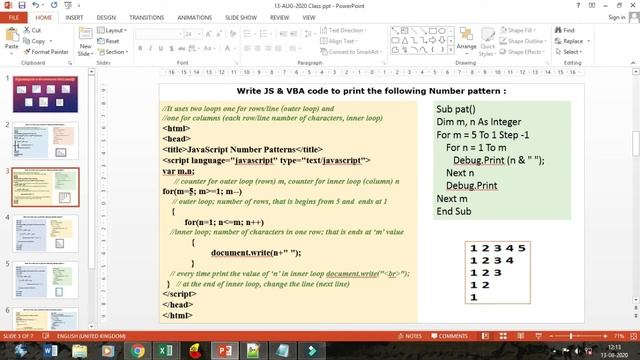Toggle the NOTES pane in status bar
The image size is (640, 360).
point(410,336)
